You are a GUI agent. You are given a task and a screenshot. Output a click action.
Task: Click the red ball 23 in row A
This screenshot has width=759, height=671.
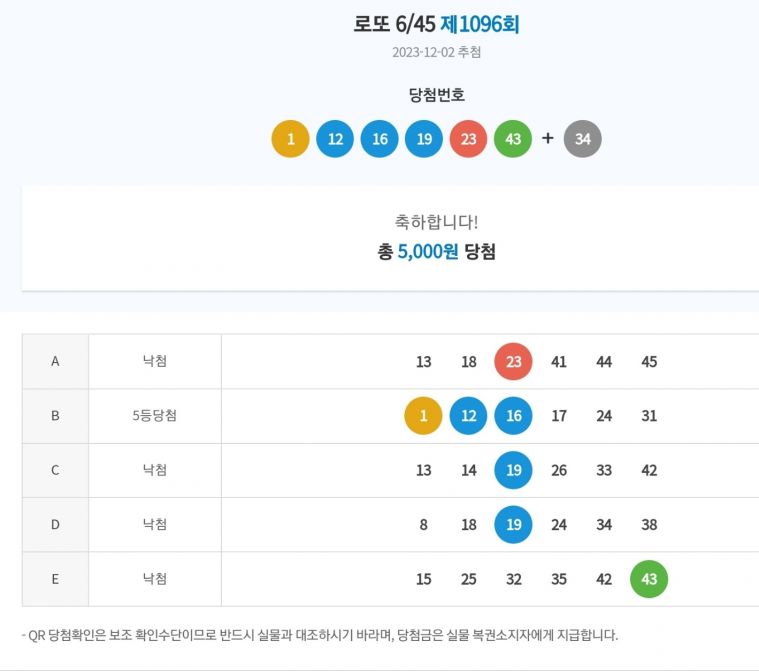point(514,362)
